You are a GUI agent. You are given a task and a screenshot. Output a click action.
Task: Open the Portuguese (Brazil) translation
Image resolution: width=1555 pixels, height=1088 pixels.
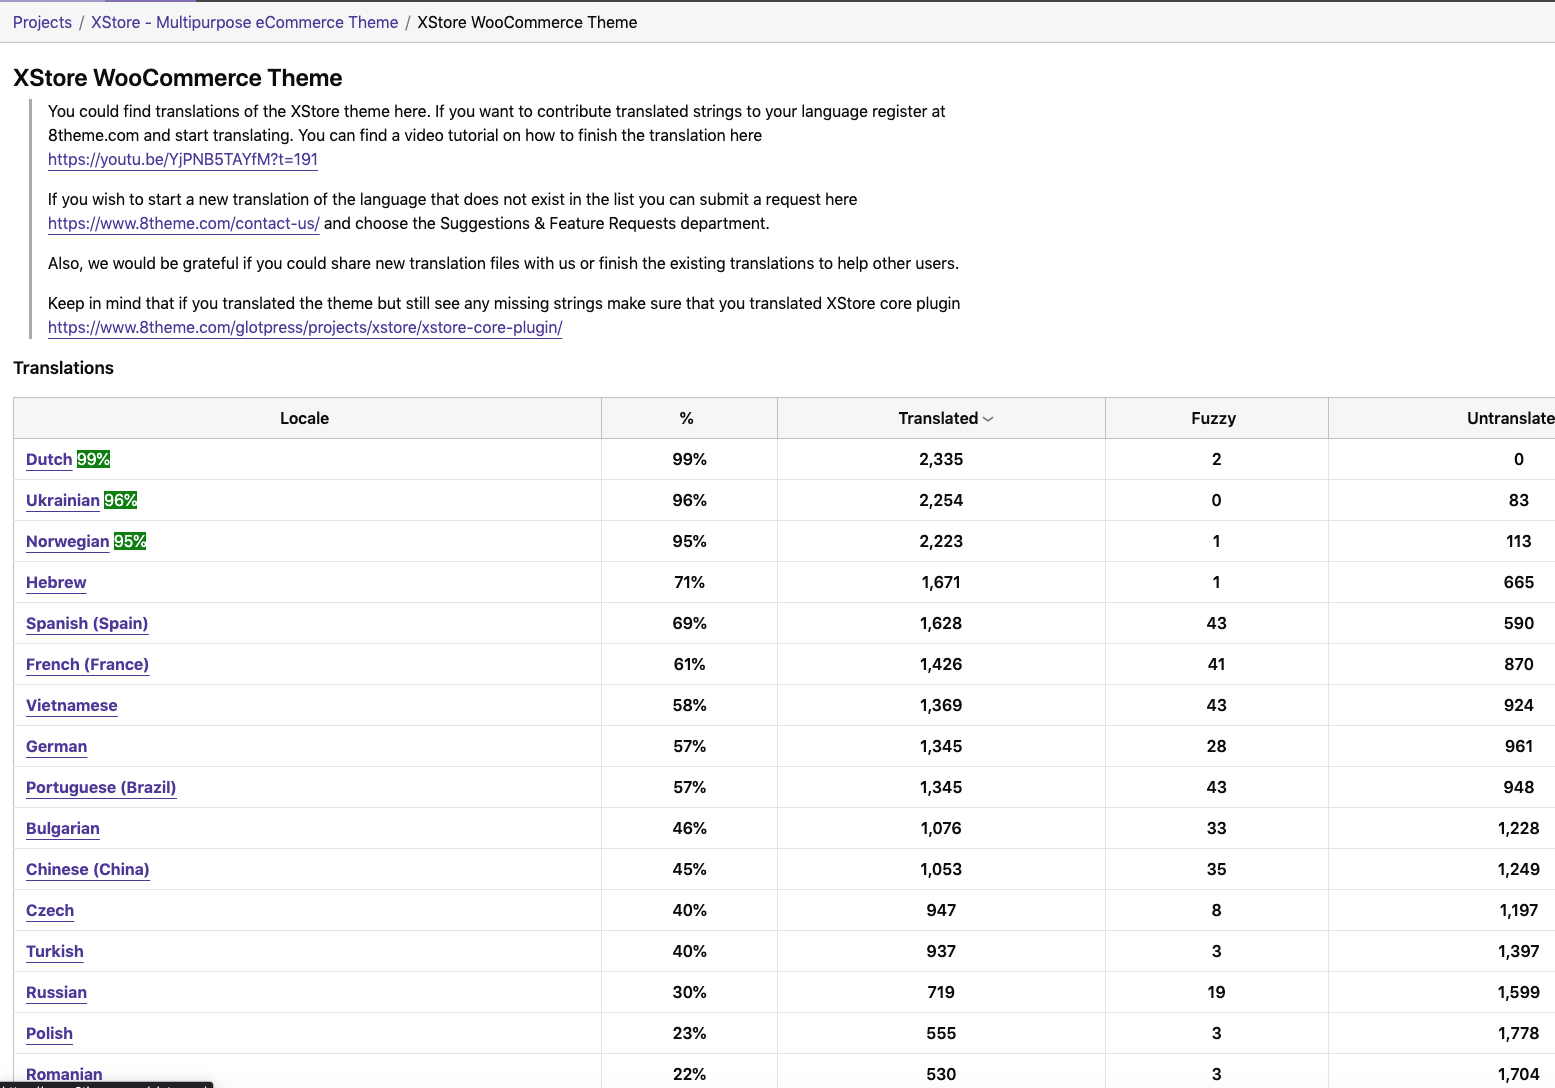101,787
